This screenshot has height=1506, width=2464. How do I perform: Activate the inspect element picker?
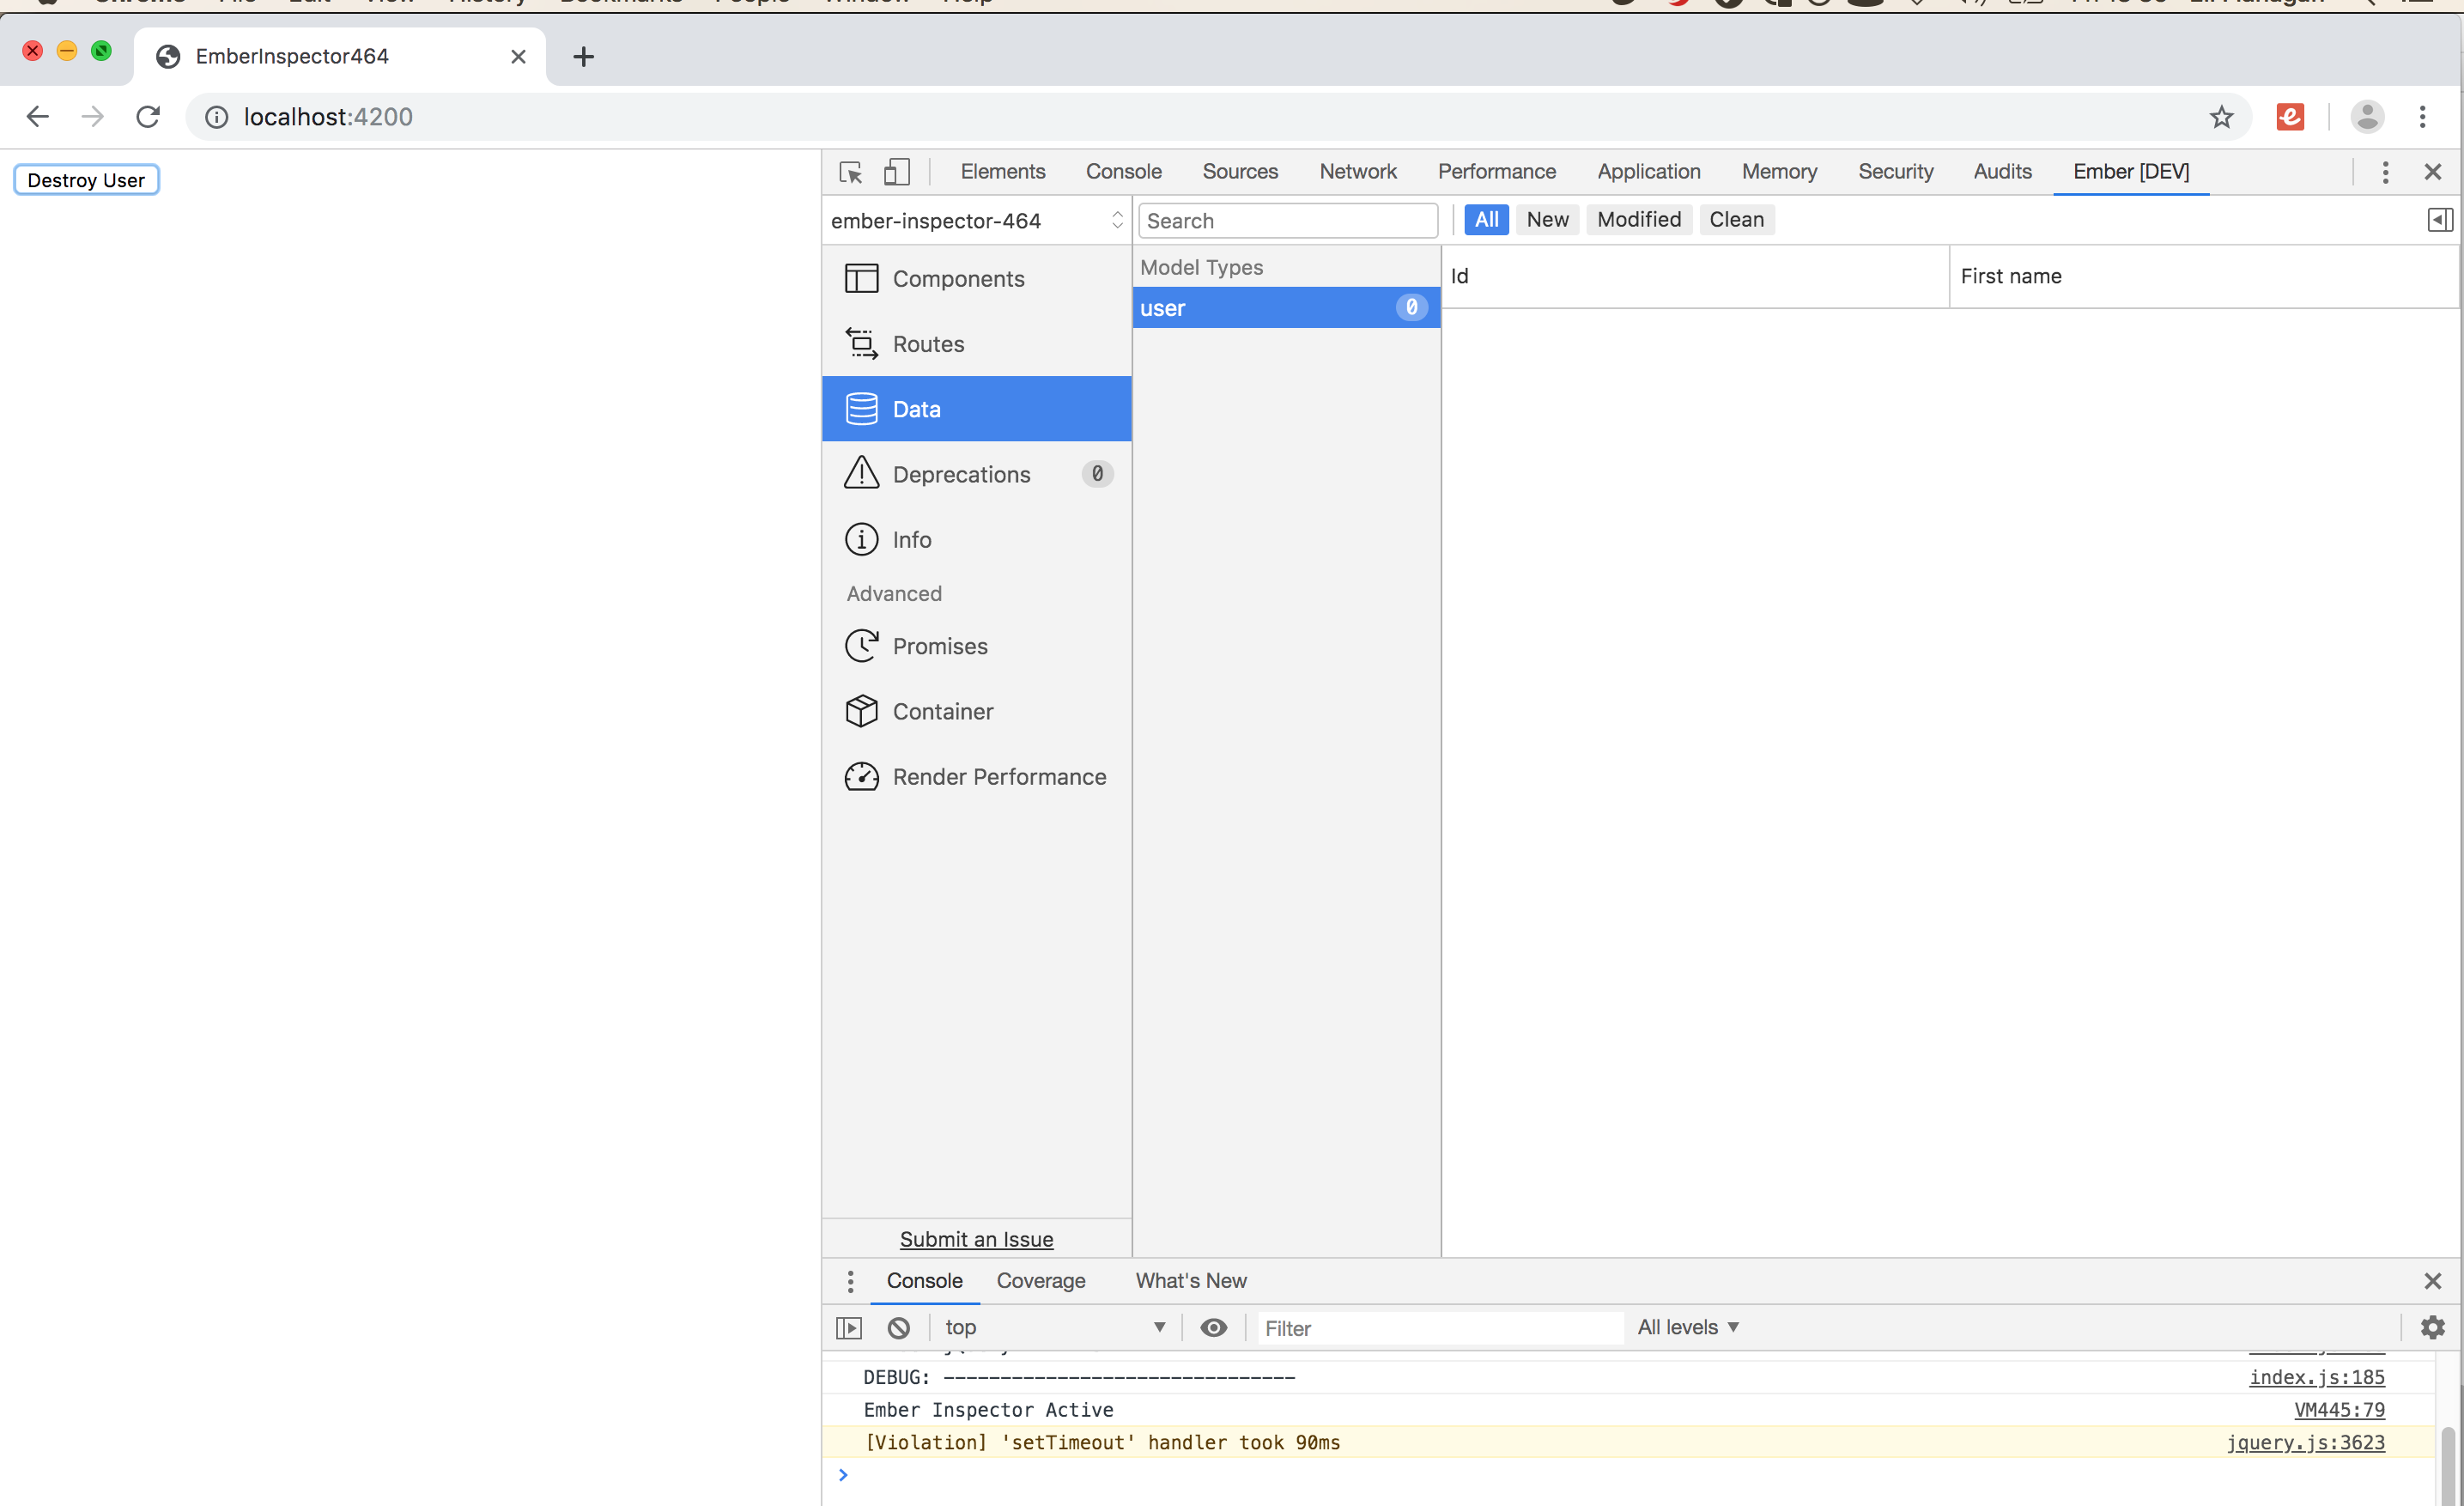(849, 171)
